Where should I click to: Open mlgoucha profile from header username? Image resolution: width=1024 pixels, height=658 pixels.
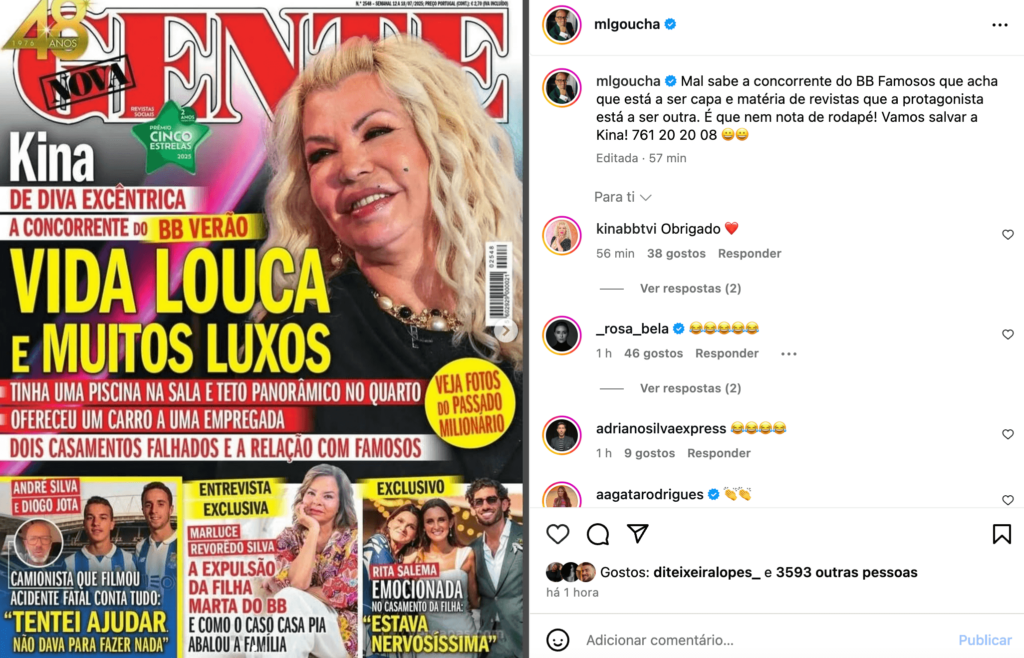click(627, 24)
